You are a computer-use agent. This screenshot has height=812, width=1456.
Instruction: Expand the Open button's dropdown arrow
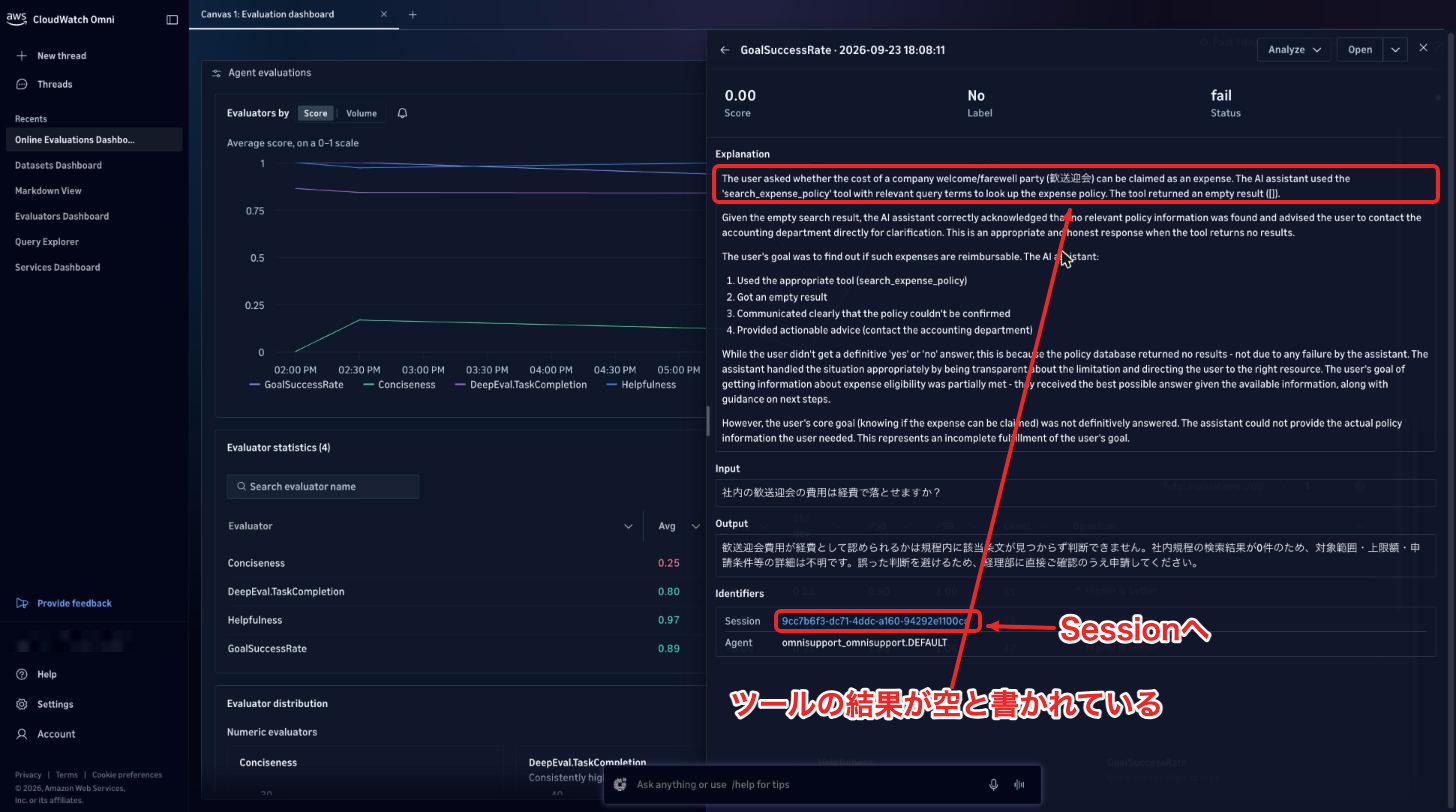1396,49
